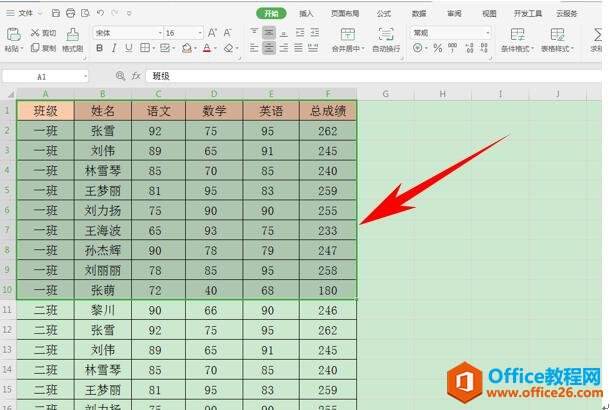Open the 文件 (File) menu

coord(25,13)
